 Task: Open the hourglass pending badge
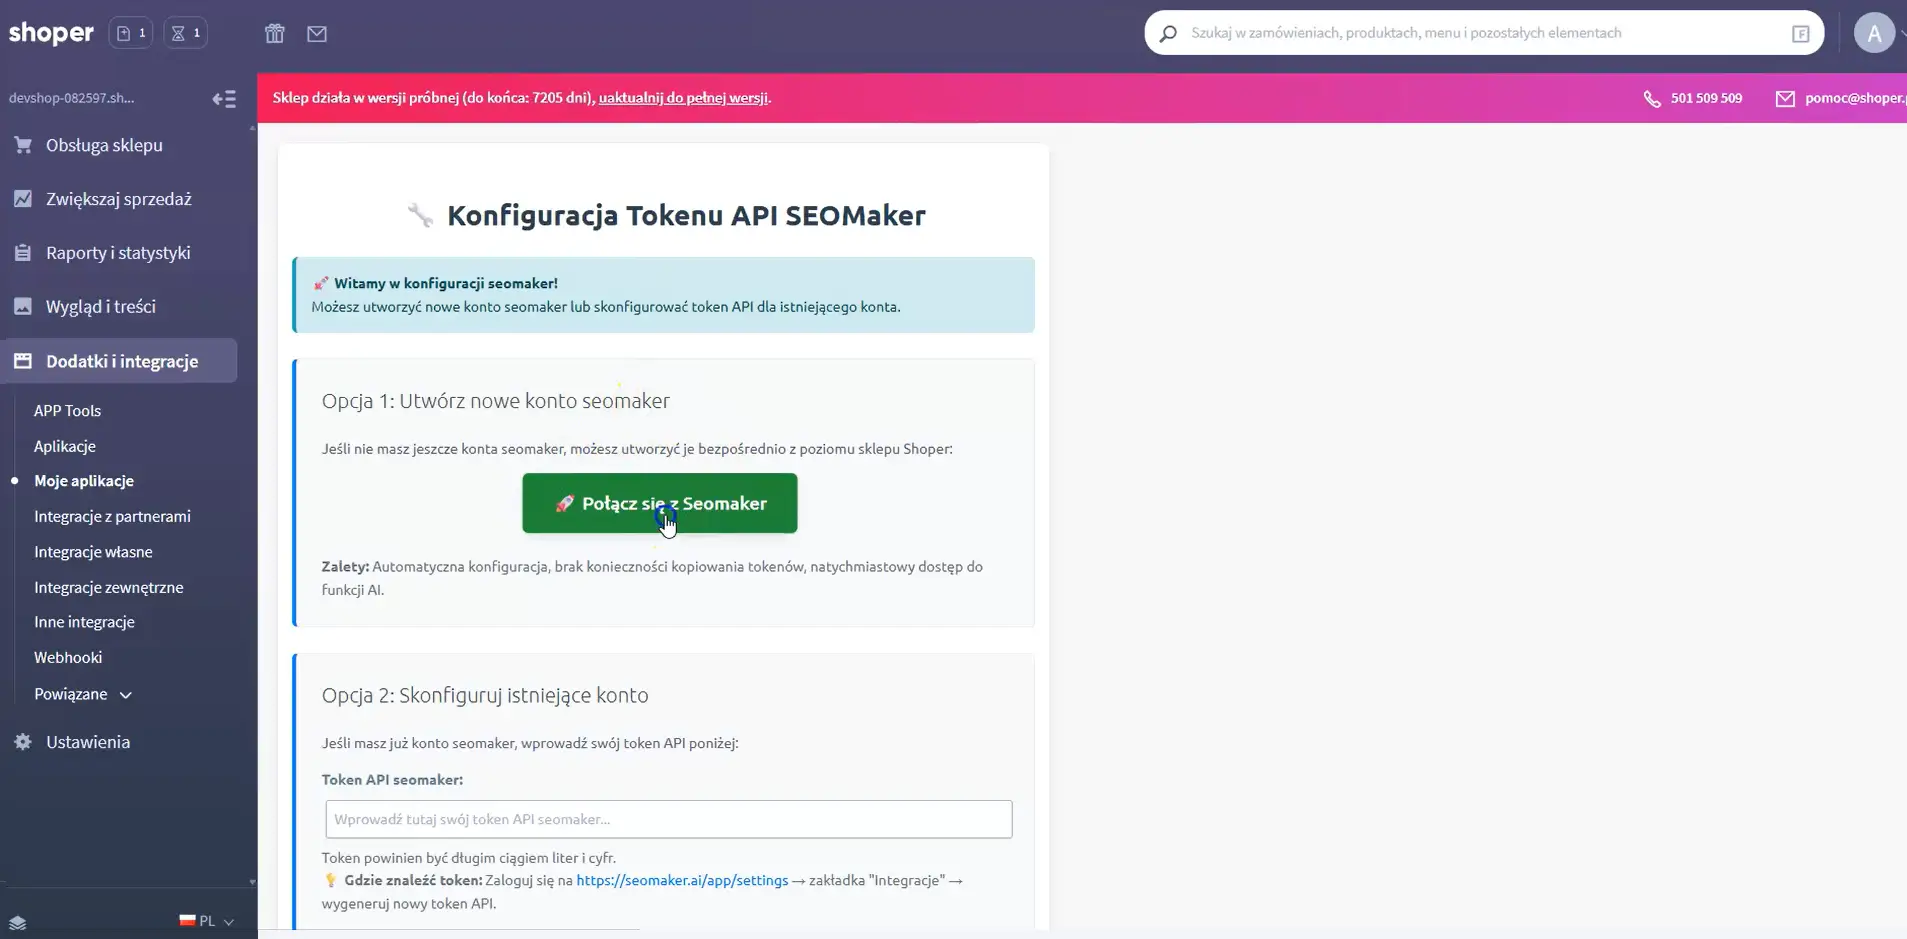click(x=186, y=33)
